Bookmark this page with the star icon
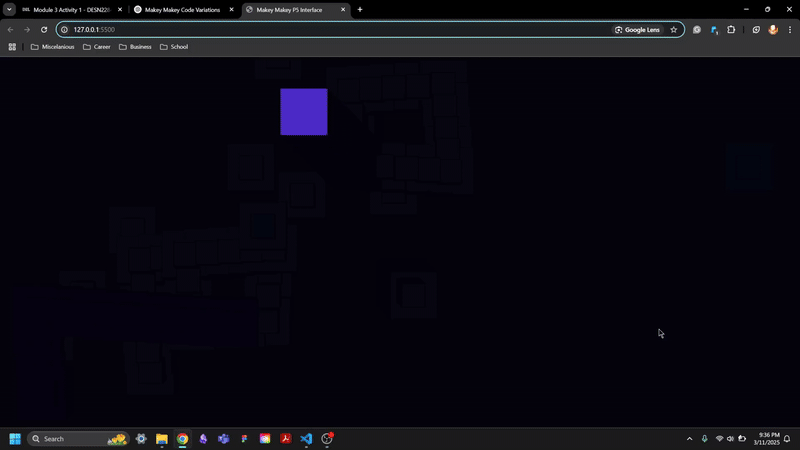Screen dimensions: 800x450 673,30
